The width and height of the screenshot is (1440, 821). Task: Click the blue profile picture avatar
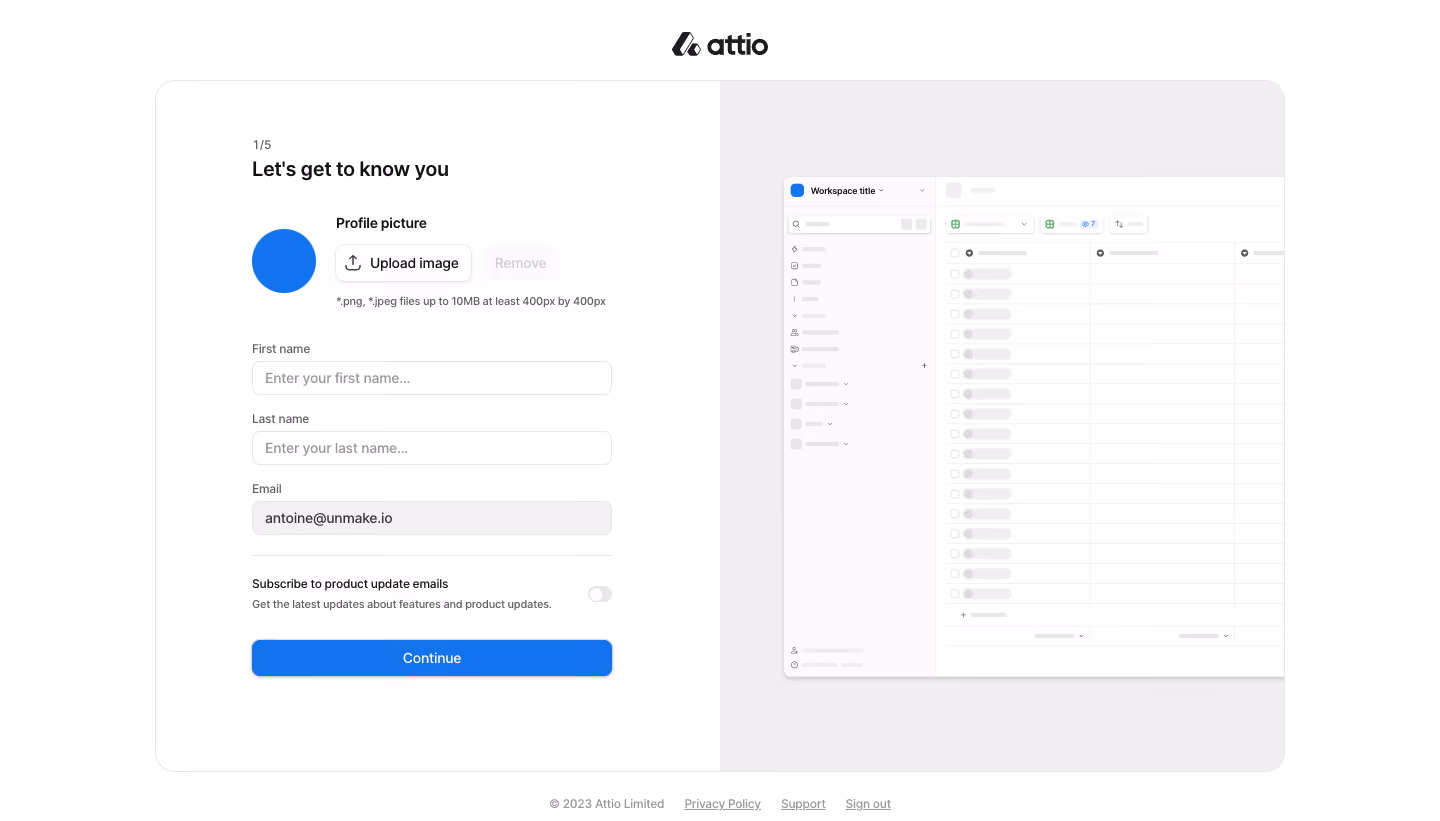[284, 261]
